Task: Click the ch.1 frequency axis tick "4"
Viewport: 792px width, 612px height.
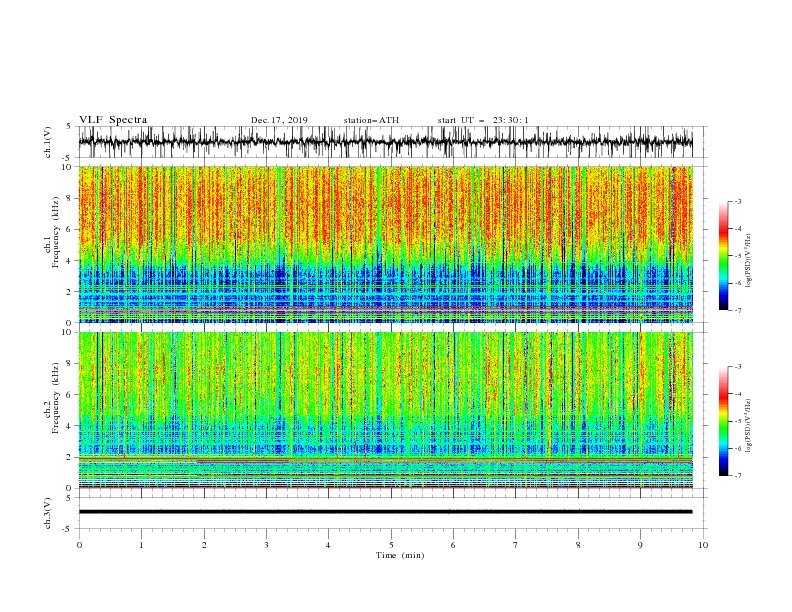Action: pyautogui.click(x=70, y=261)
